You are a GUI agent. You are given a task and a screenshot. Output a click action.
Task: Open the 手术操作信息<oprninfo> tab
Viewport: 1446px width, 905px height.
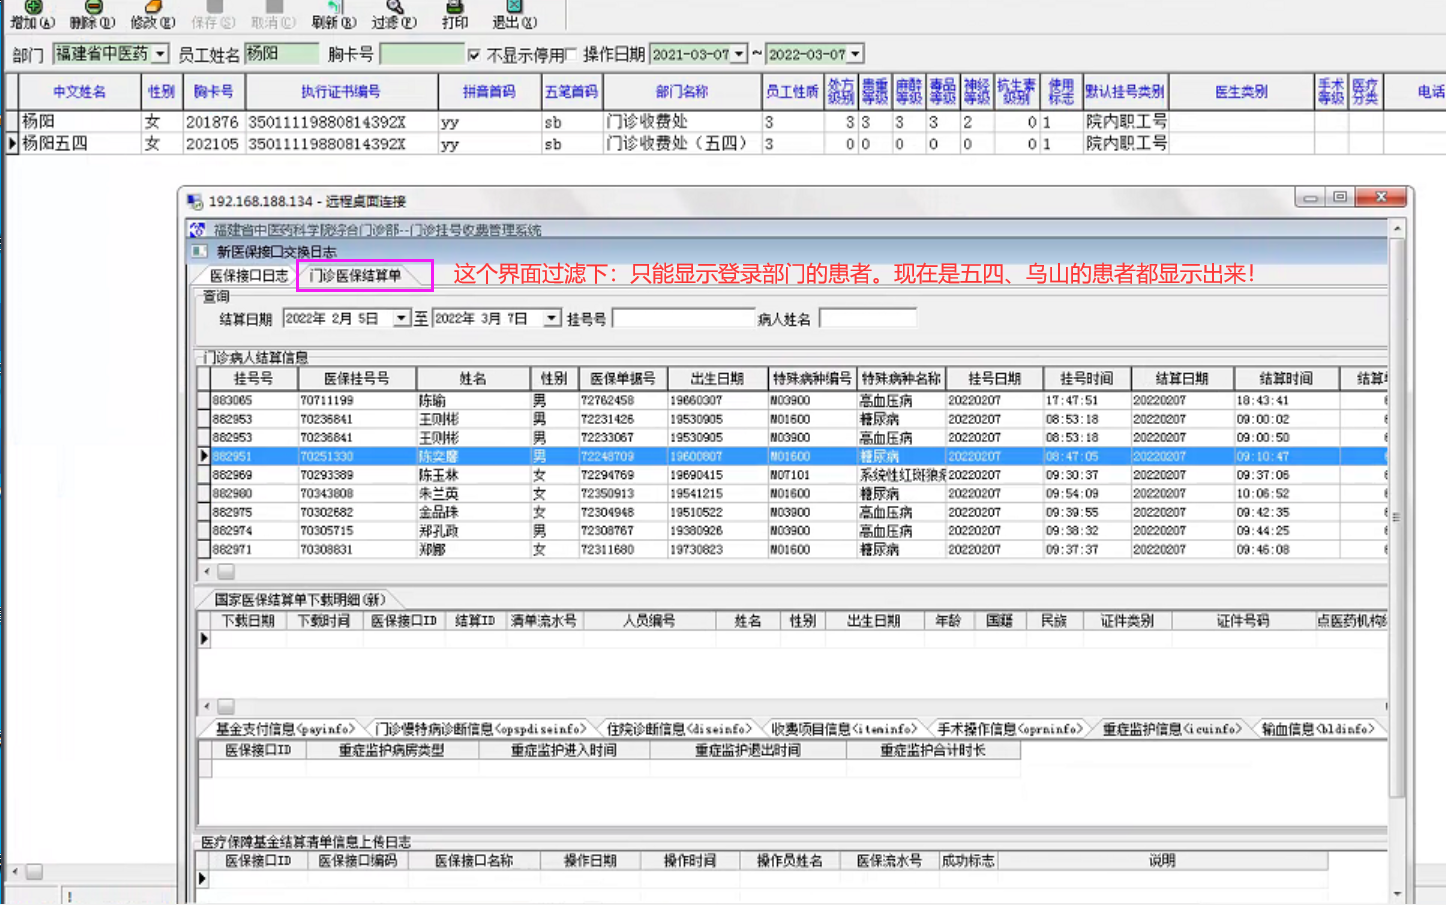pos(1009,729)
